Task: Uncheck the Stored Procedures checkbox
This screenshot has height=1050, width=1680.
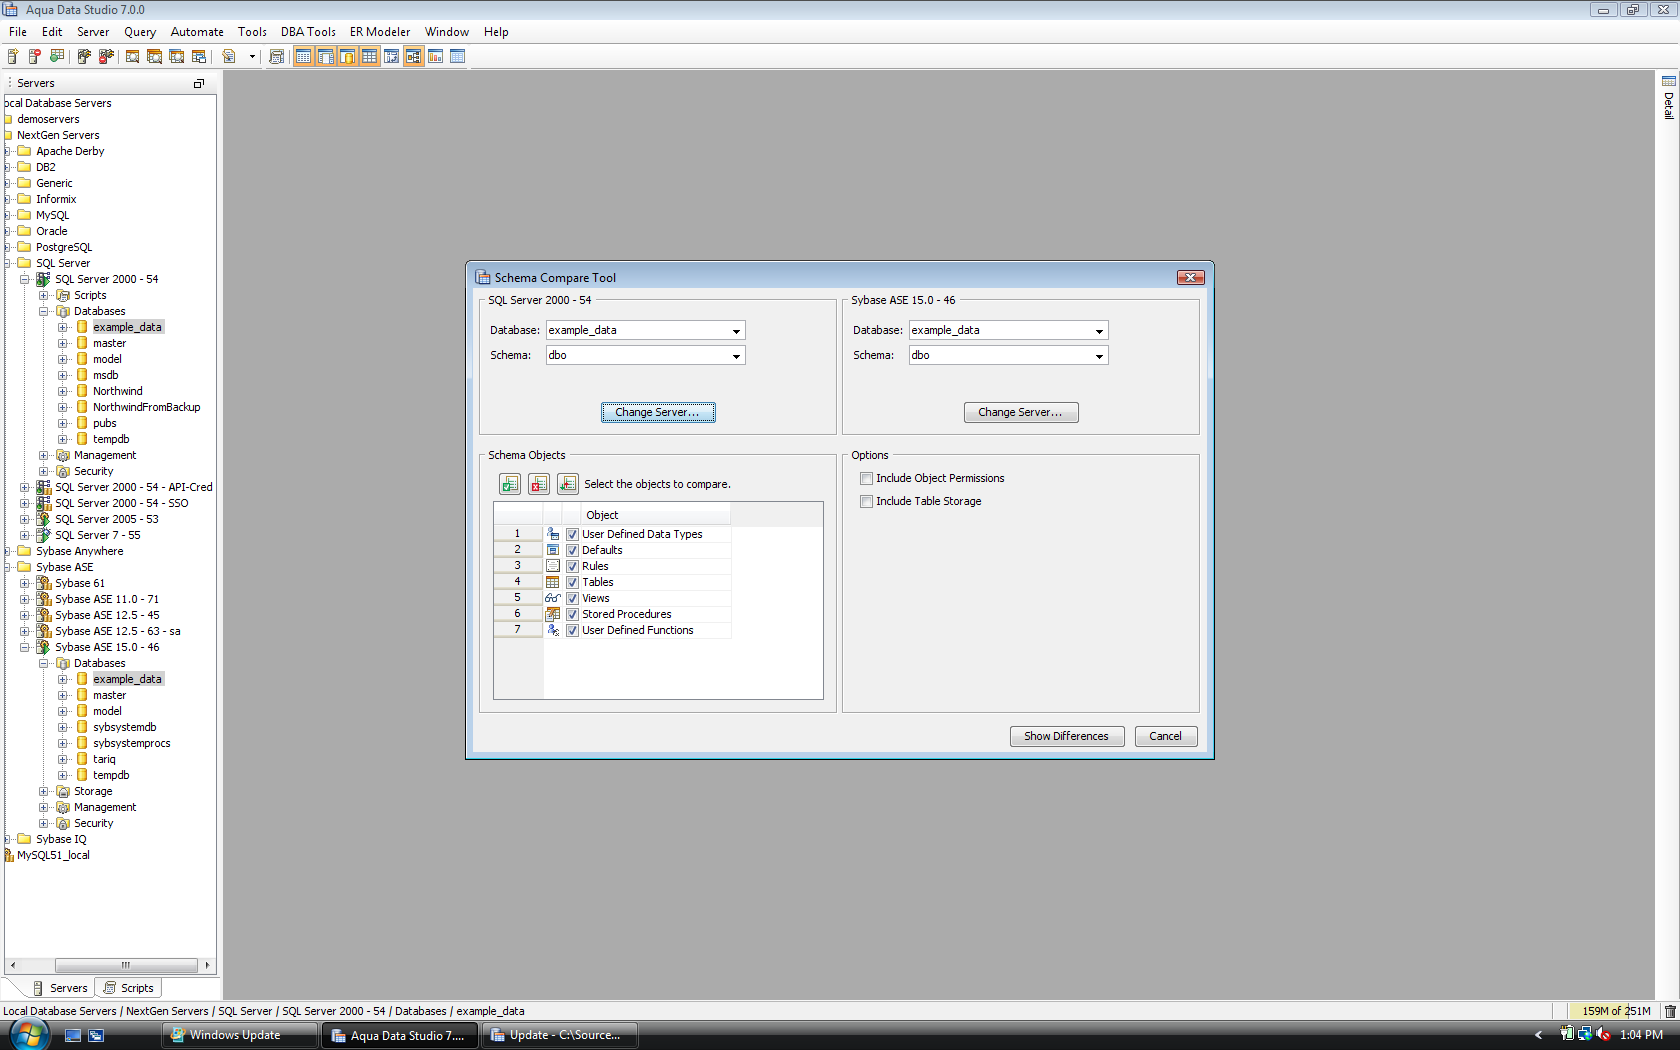Action: coord(573,614)
